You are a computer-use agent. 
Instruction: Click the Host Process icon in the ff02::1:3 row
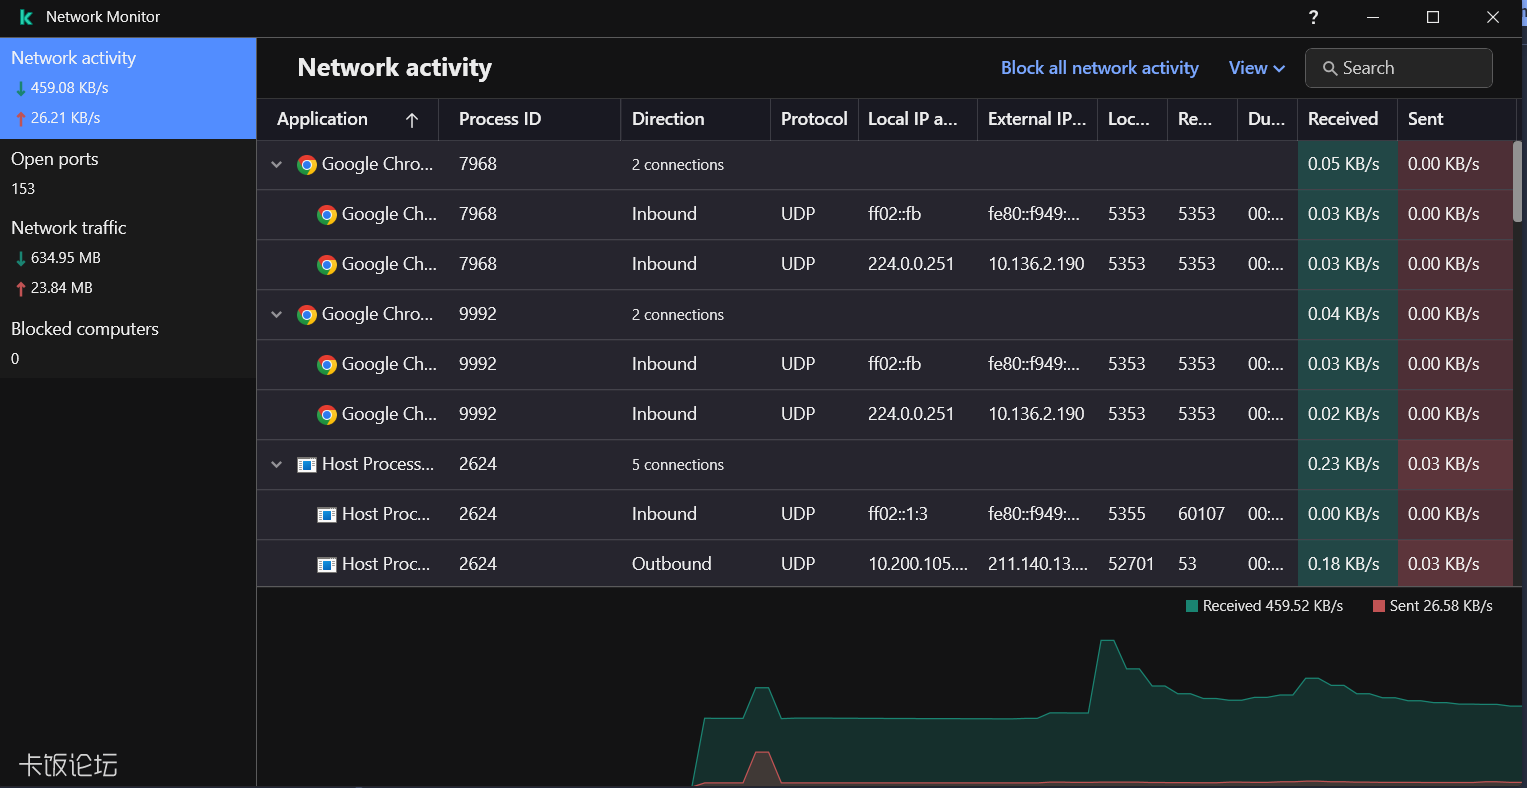point(327,515)
